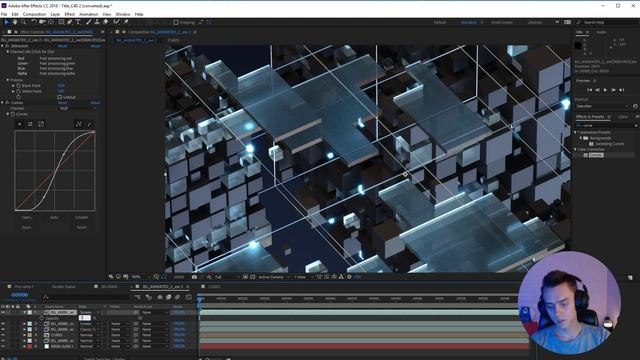Collapse Channel Info group
Viewport: 640px width, 360px height.
point(8,52)
